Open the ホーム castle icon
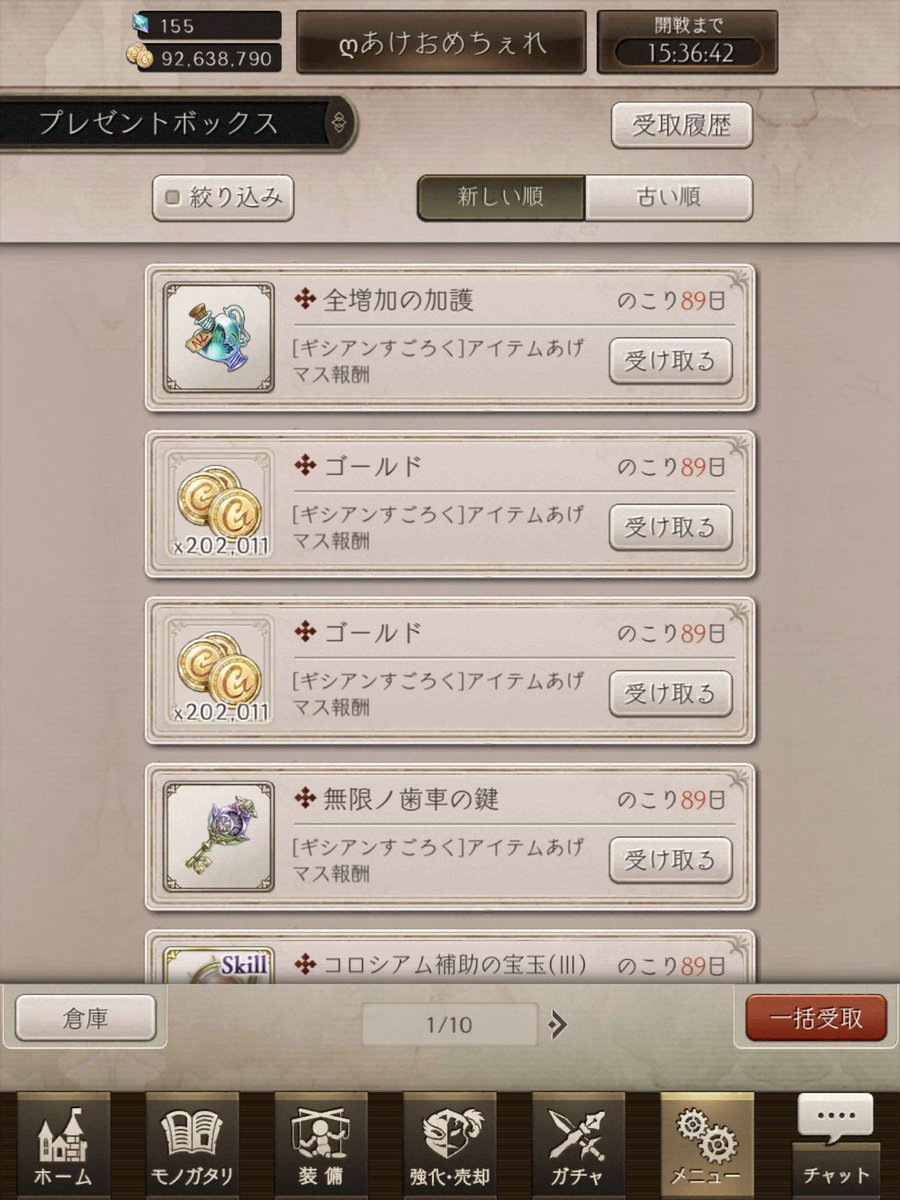Viewport: 900px width, 1200px height. point(63,1145)
